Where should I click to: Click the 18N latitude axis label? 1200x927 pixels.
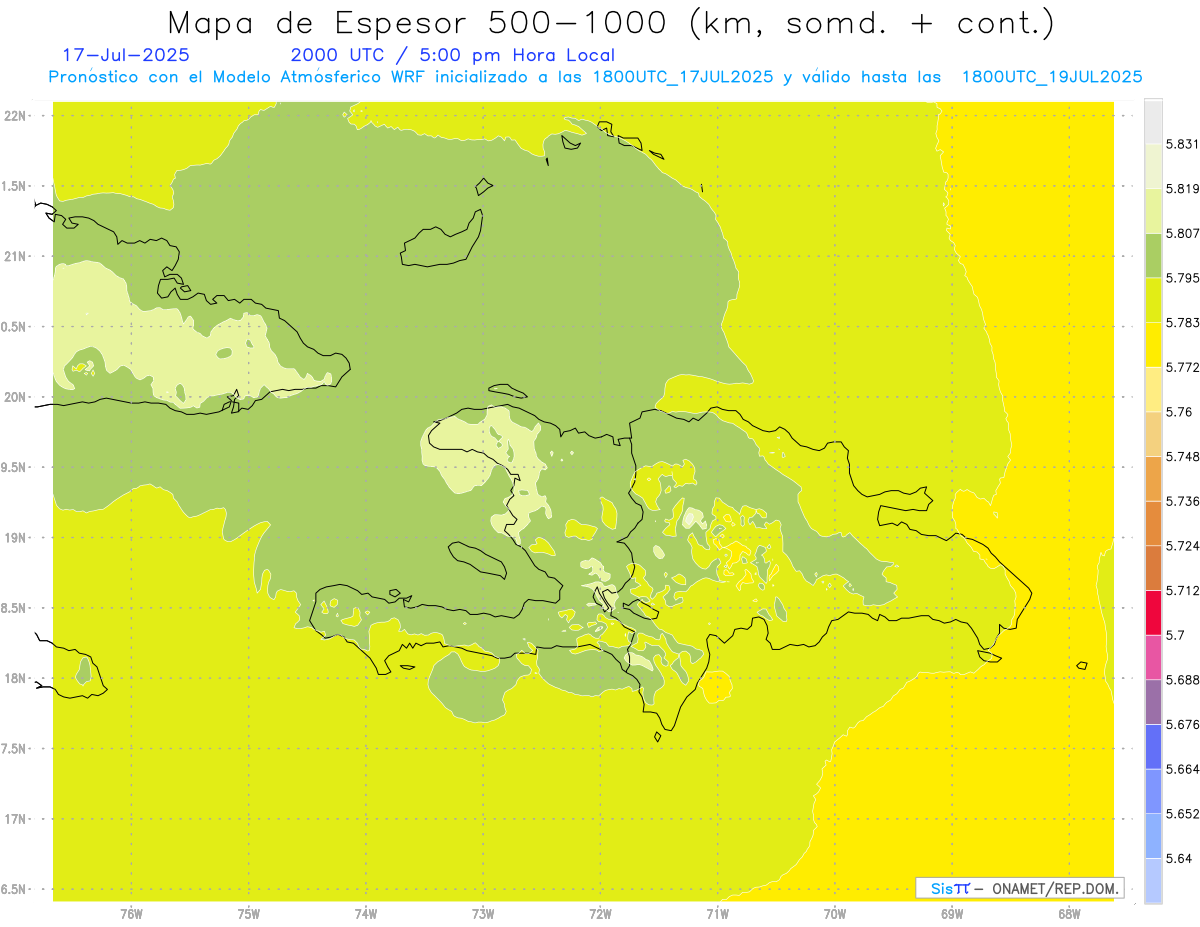pos(15,678)
